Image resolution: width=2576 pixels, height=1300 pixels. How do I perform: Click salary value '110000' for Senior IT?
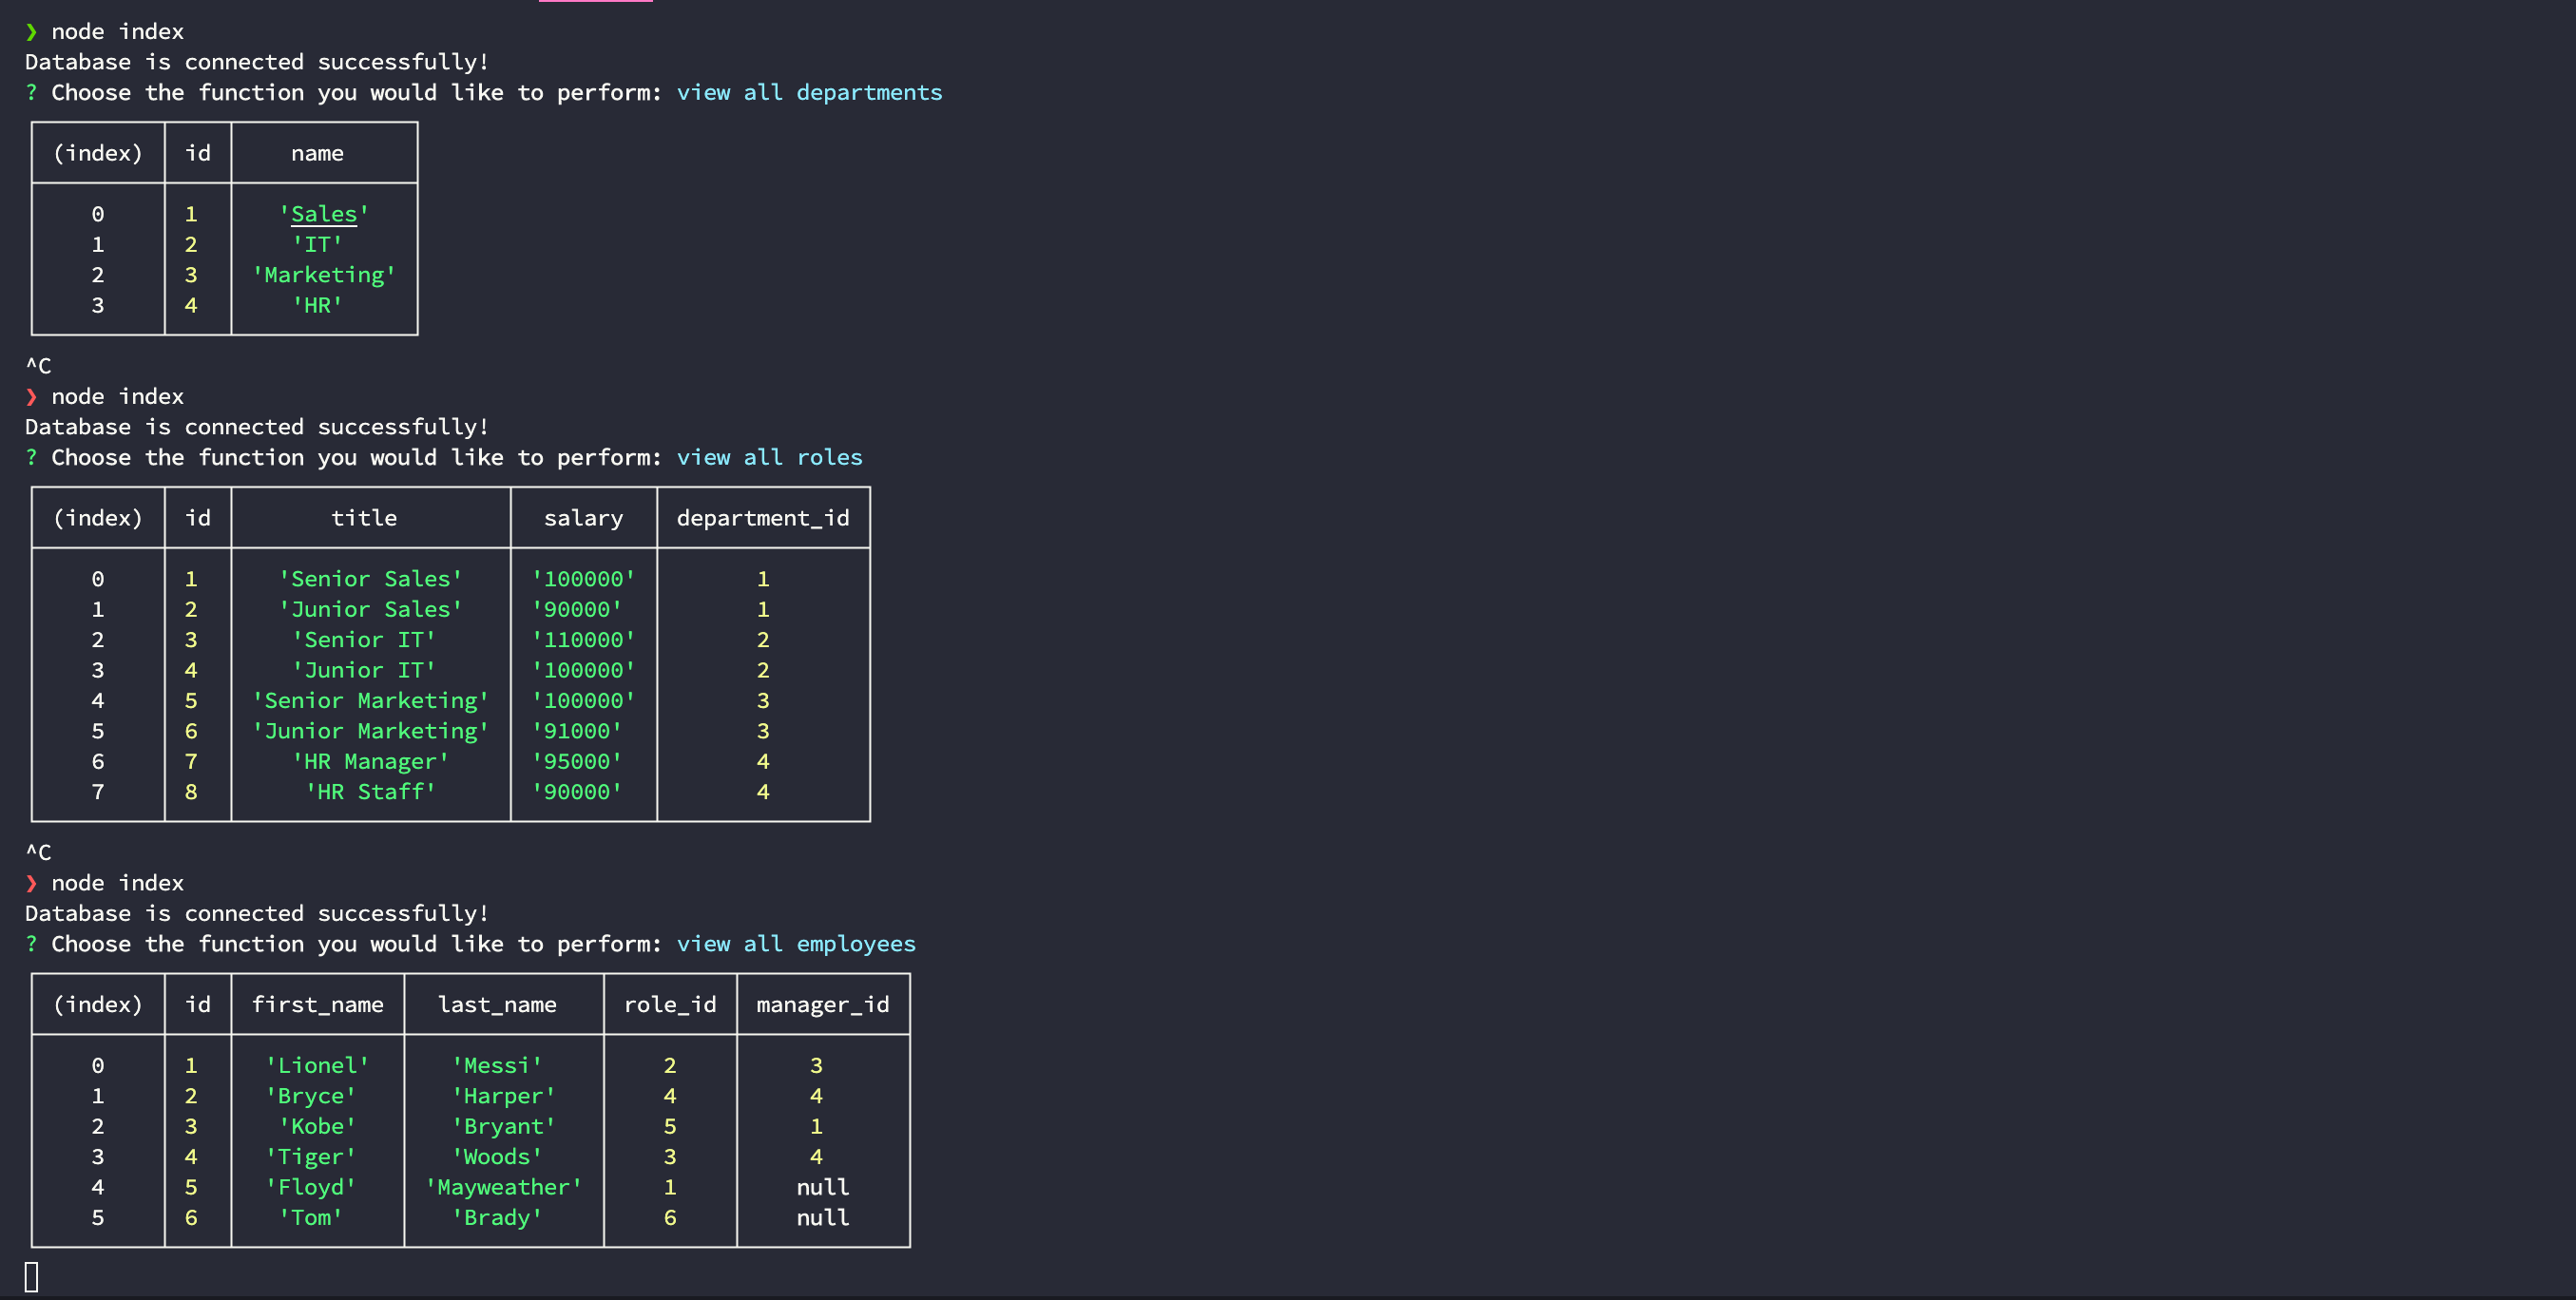583,639
